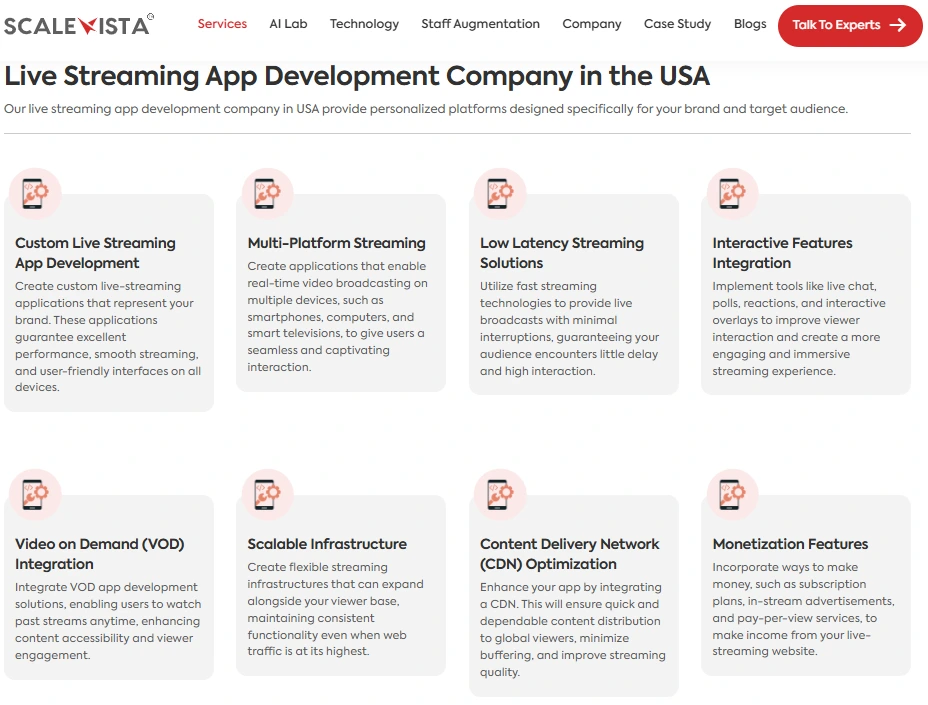This screenshot has height=705, width=928.
Task: Click description starting 'Implement tools like live chat'
Action: 798,328
